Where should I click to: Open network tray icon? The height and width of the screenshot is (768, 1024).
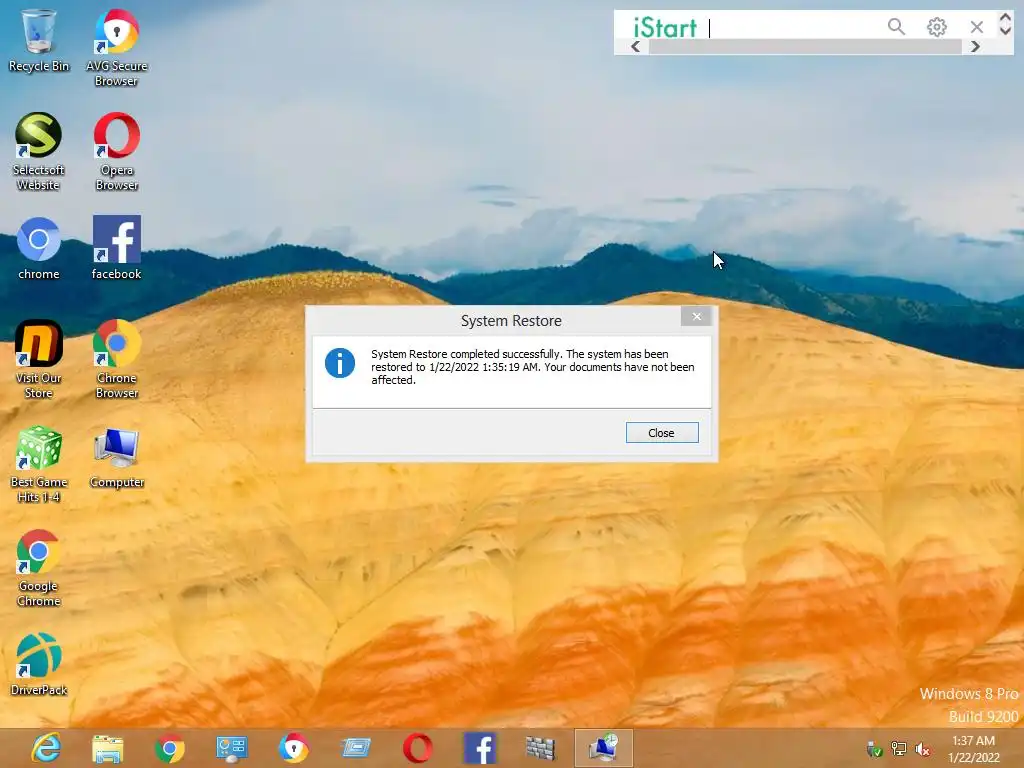tap(899, 750)
